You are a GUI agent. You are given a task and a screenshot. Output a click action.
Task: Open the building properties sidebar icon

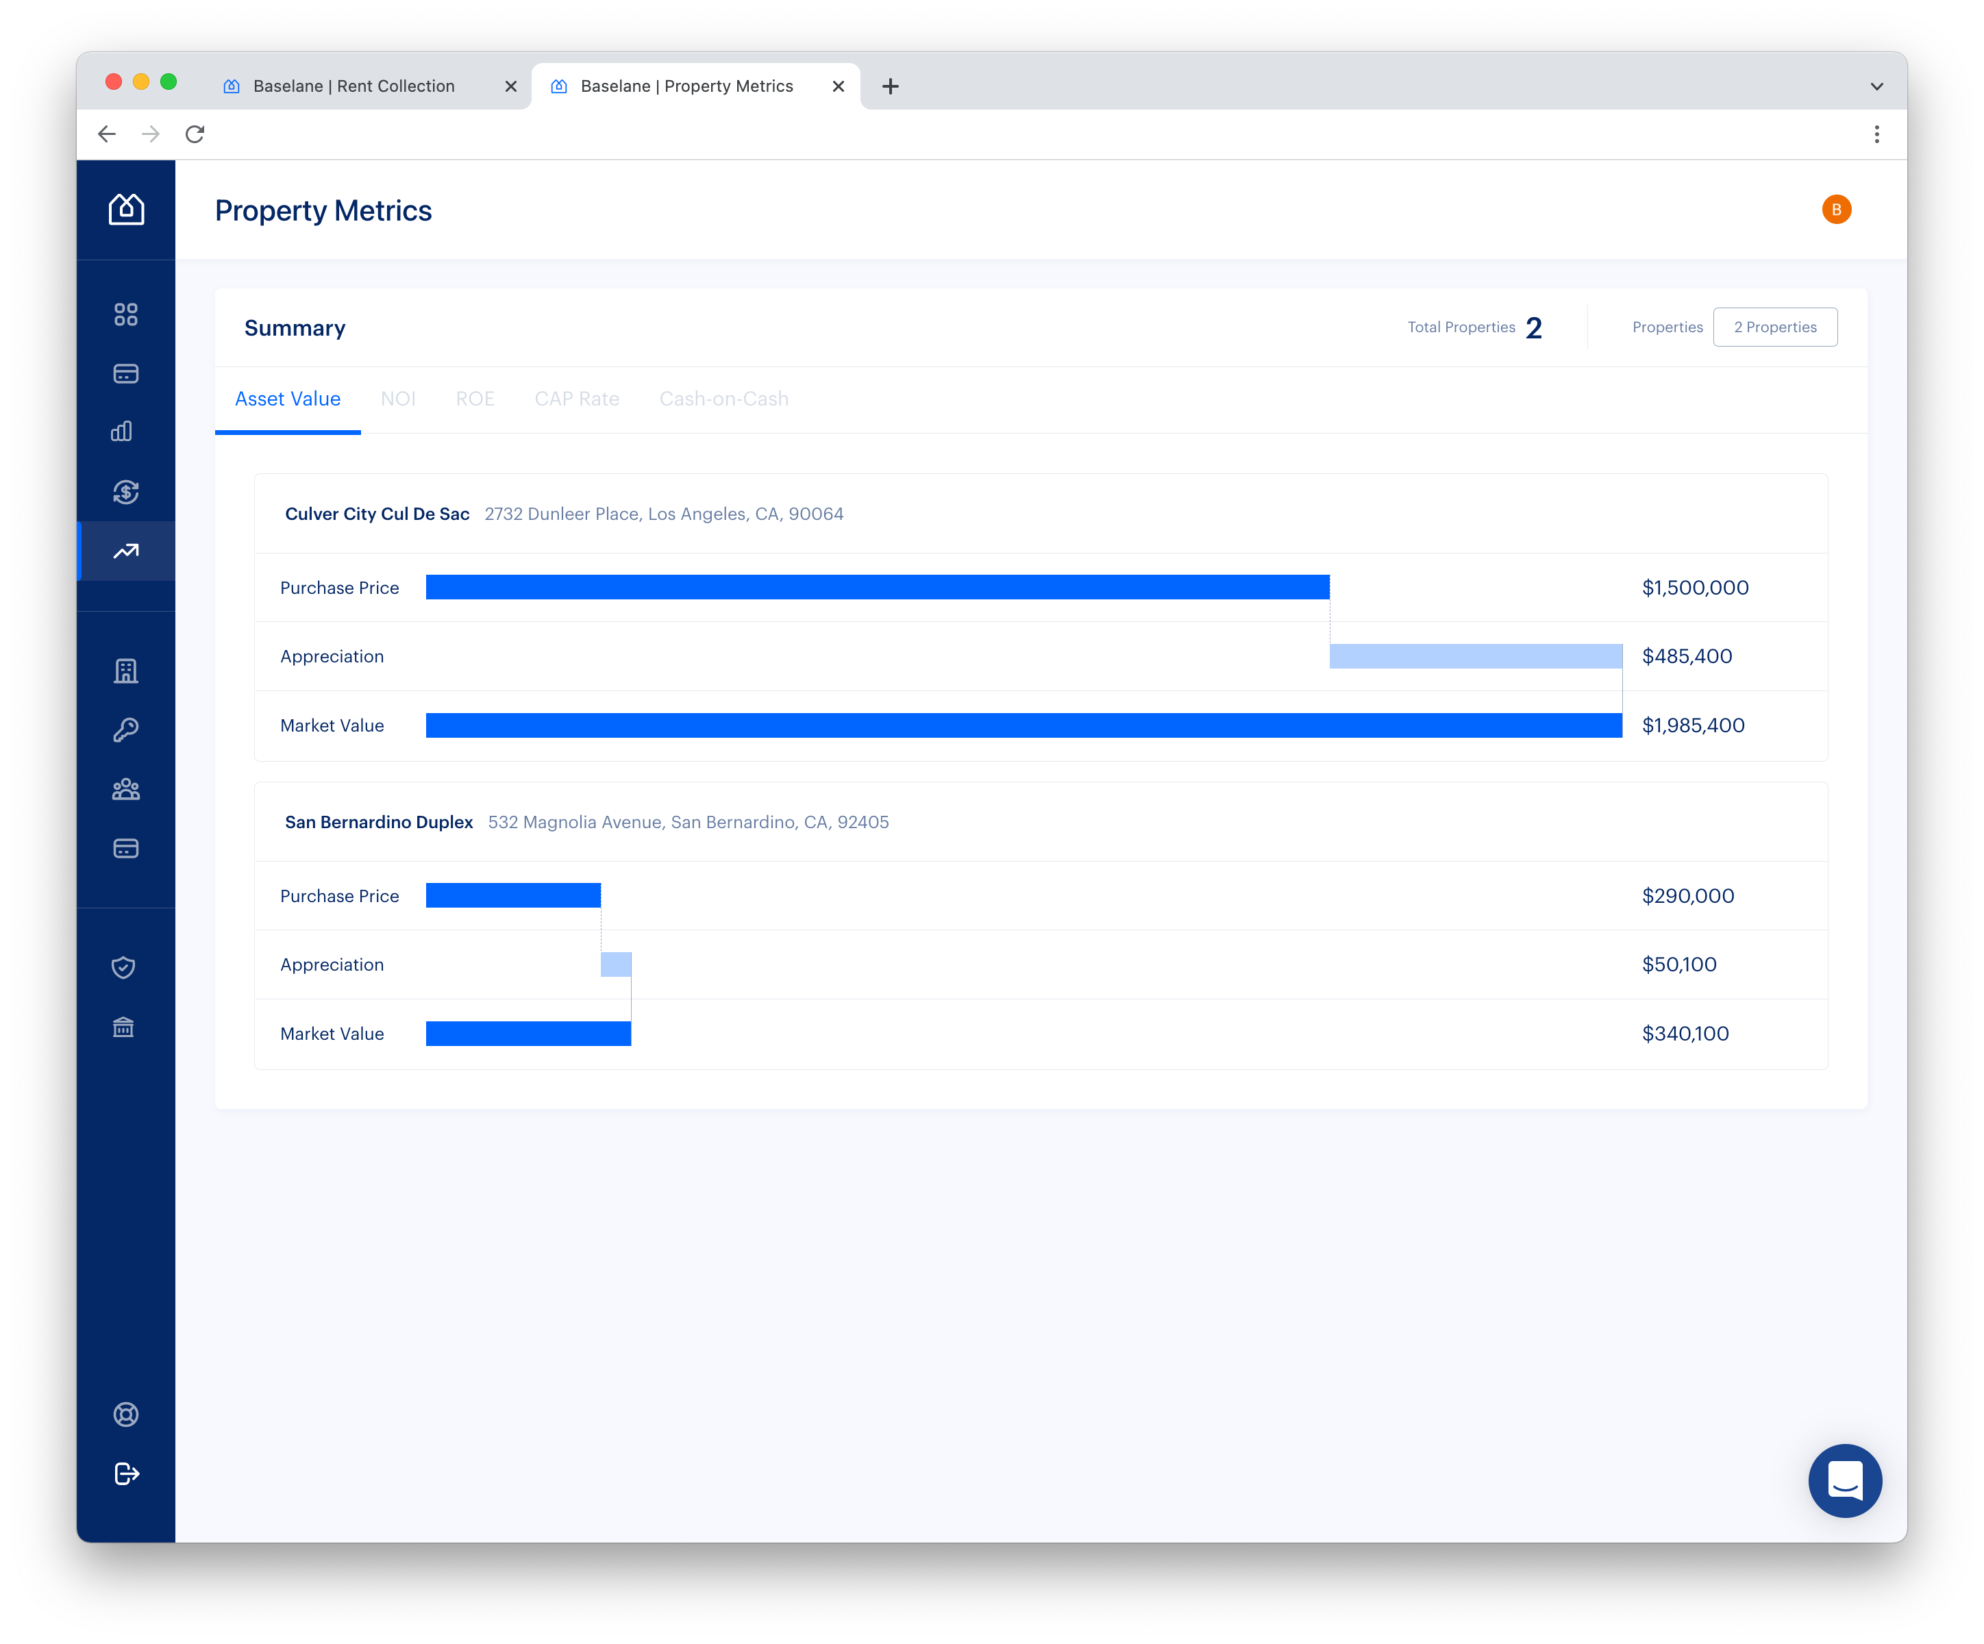point(126,671)
